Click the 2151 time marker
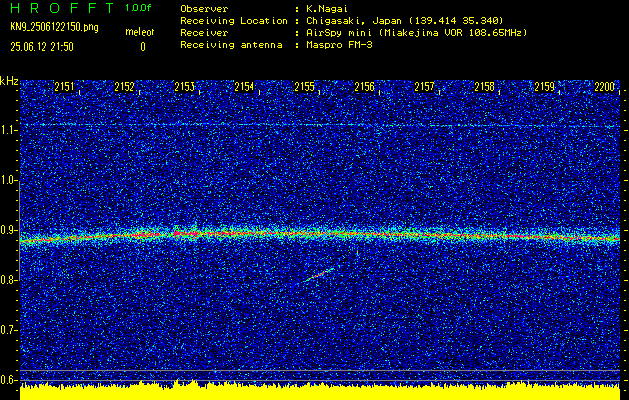 click(64, 87)
